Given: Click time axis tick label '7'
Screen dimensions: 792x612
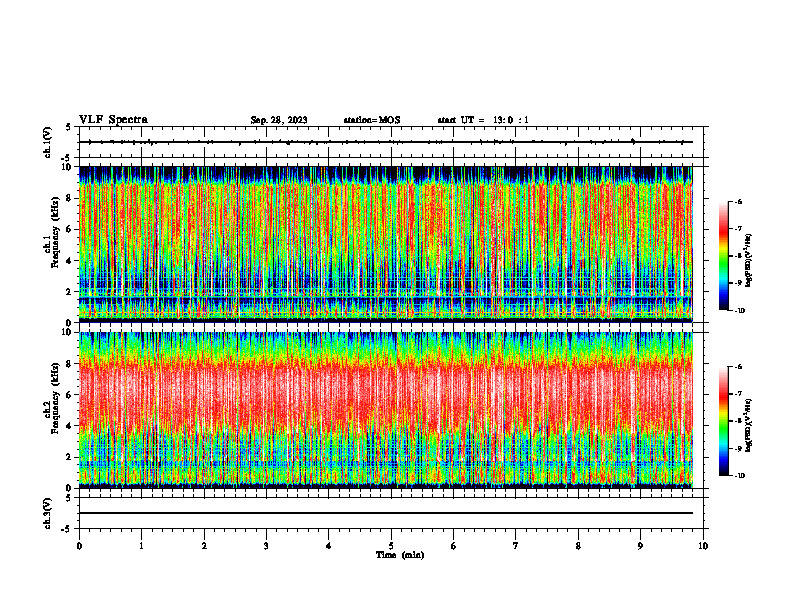Looking at the screenshot, I should pos(516,546).
